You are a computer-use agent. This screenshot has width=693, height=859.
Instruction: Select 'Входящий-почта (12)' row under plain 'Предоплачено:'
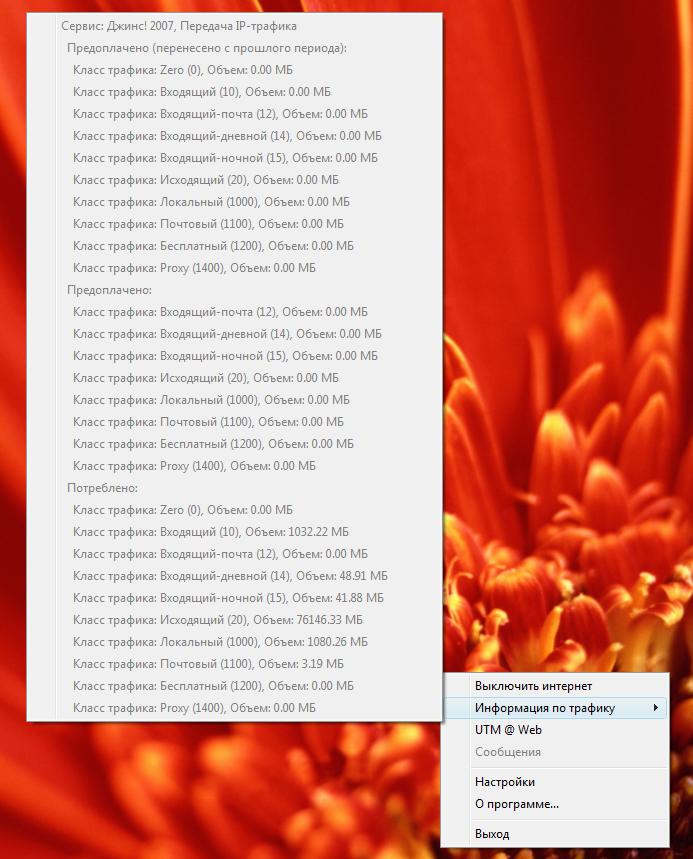[x=234, y=312]
